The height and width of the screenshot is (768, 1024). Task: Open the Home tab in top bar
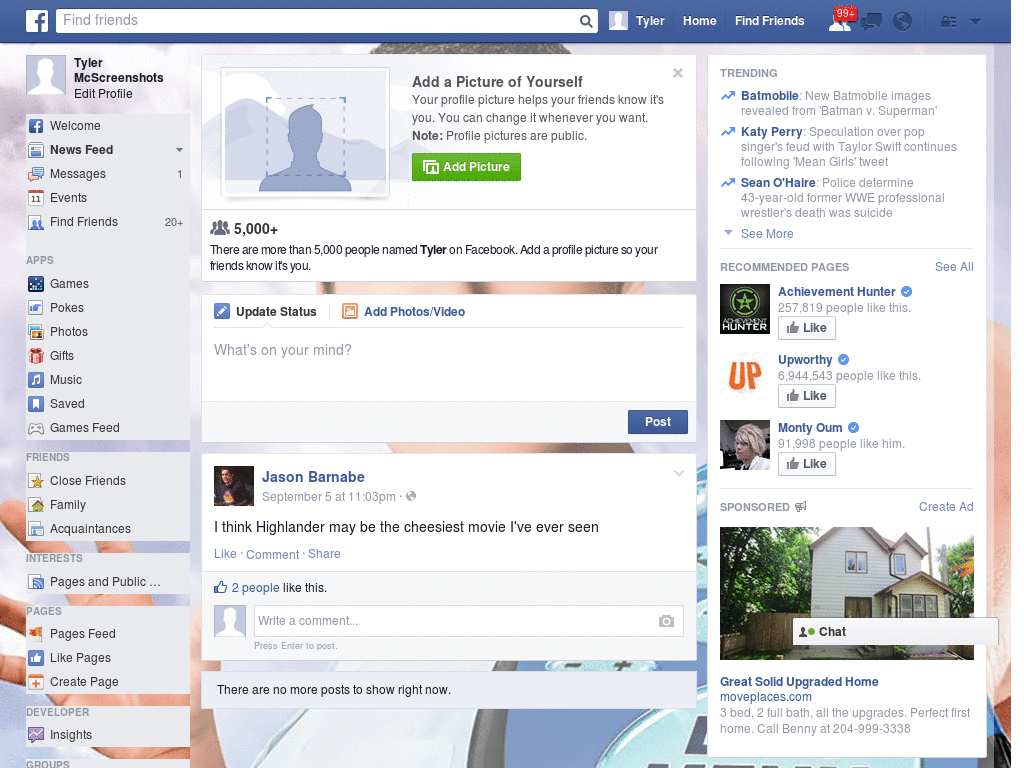coord(699,21)
